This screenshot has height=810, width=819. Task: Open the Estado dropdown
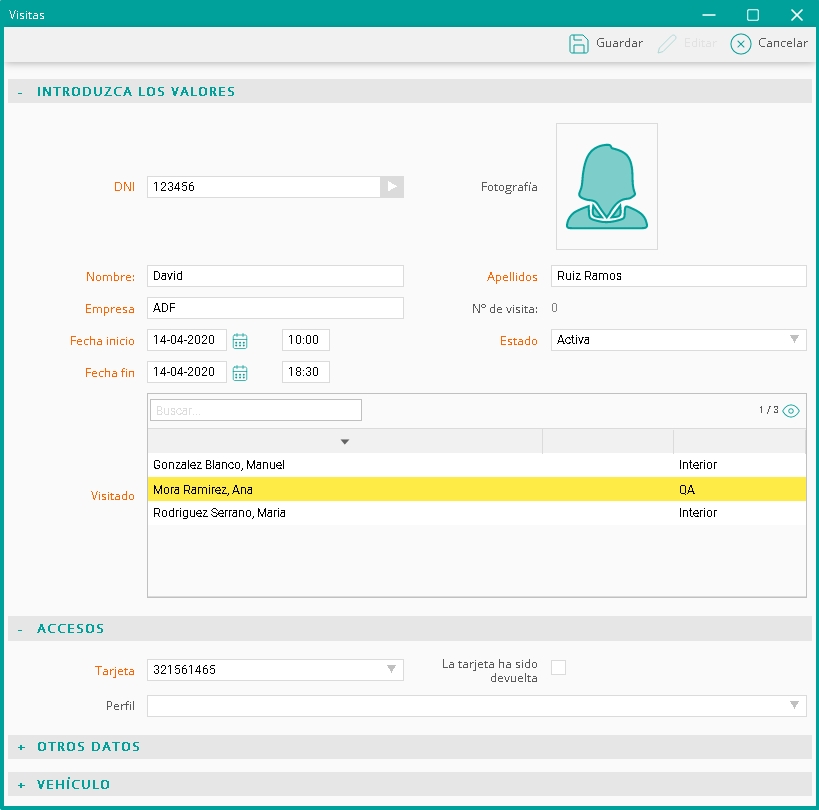coord(794,339)
